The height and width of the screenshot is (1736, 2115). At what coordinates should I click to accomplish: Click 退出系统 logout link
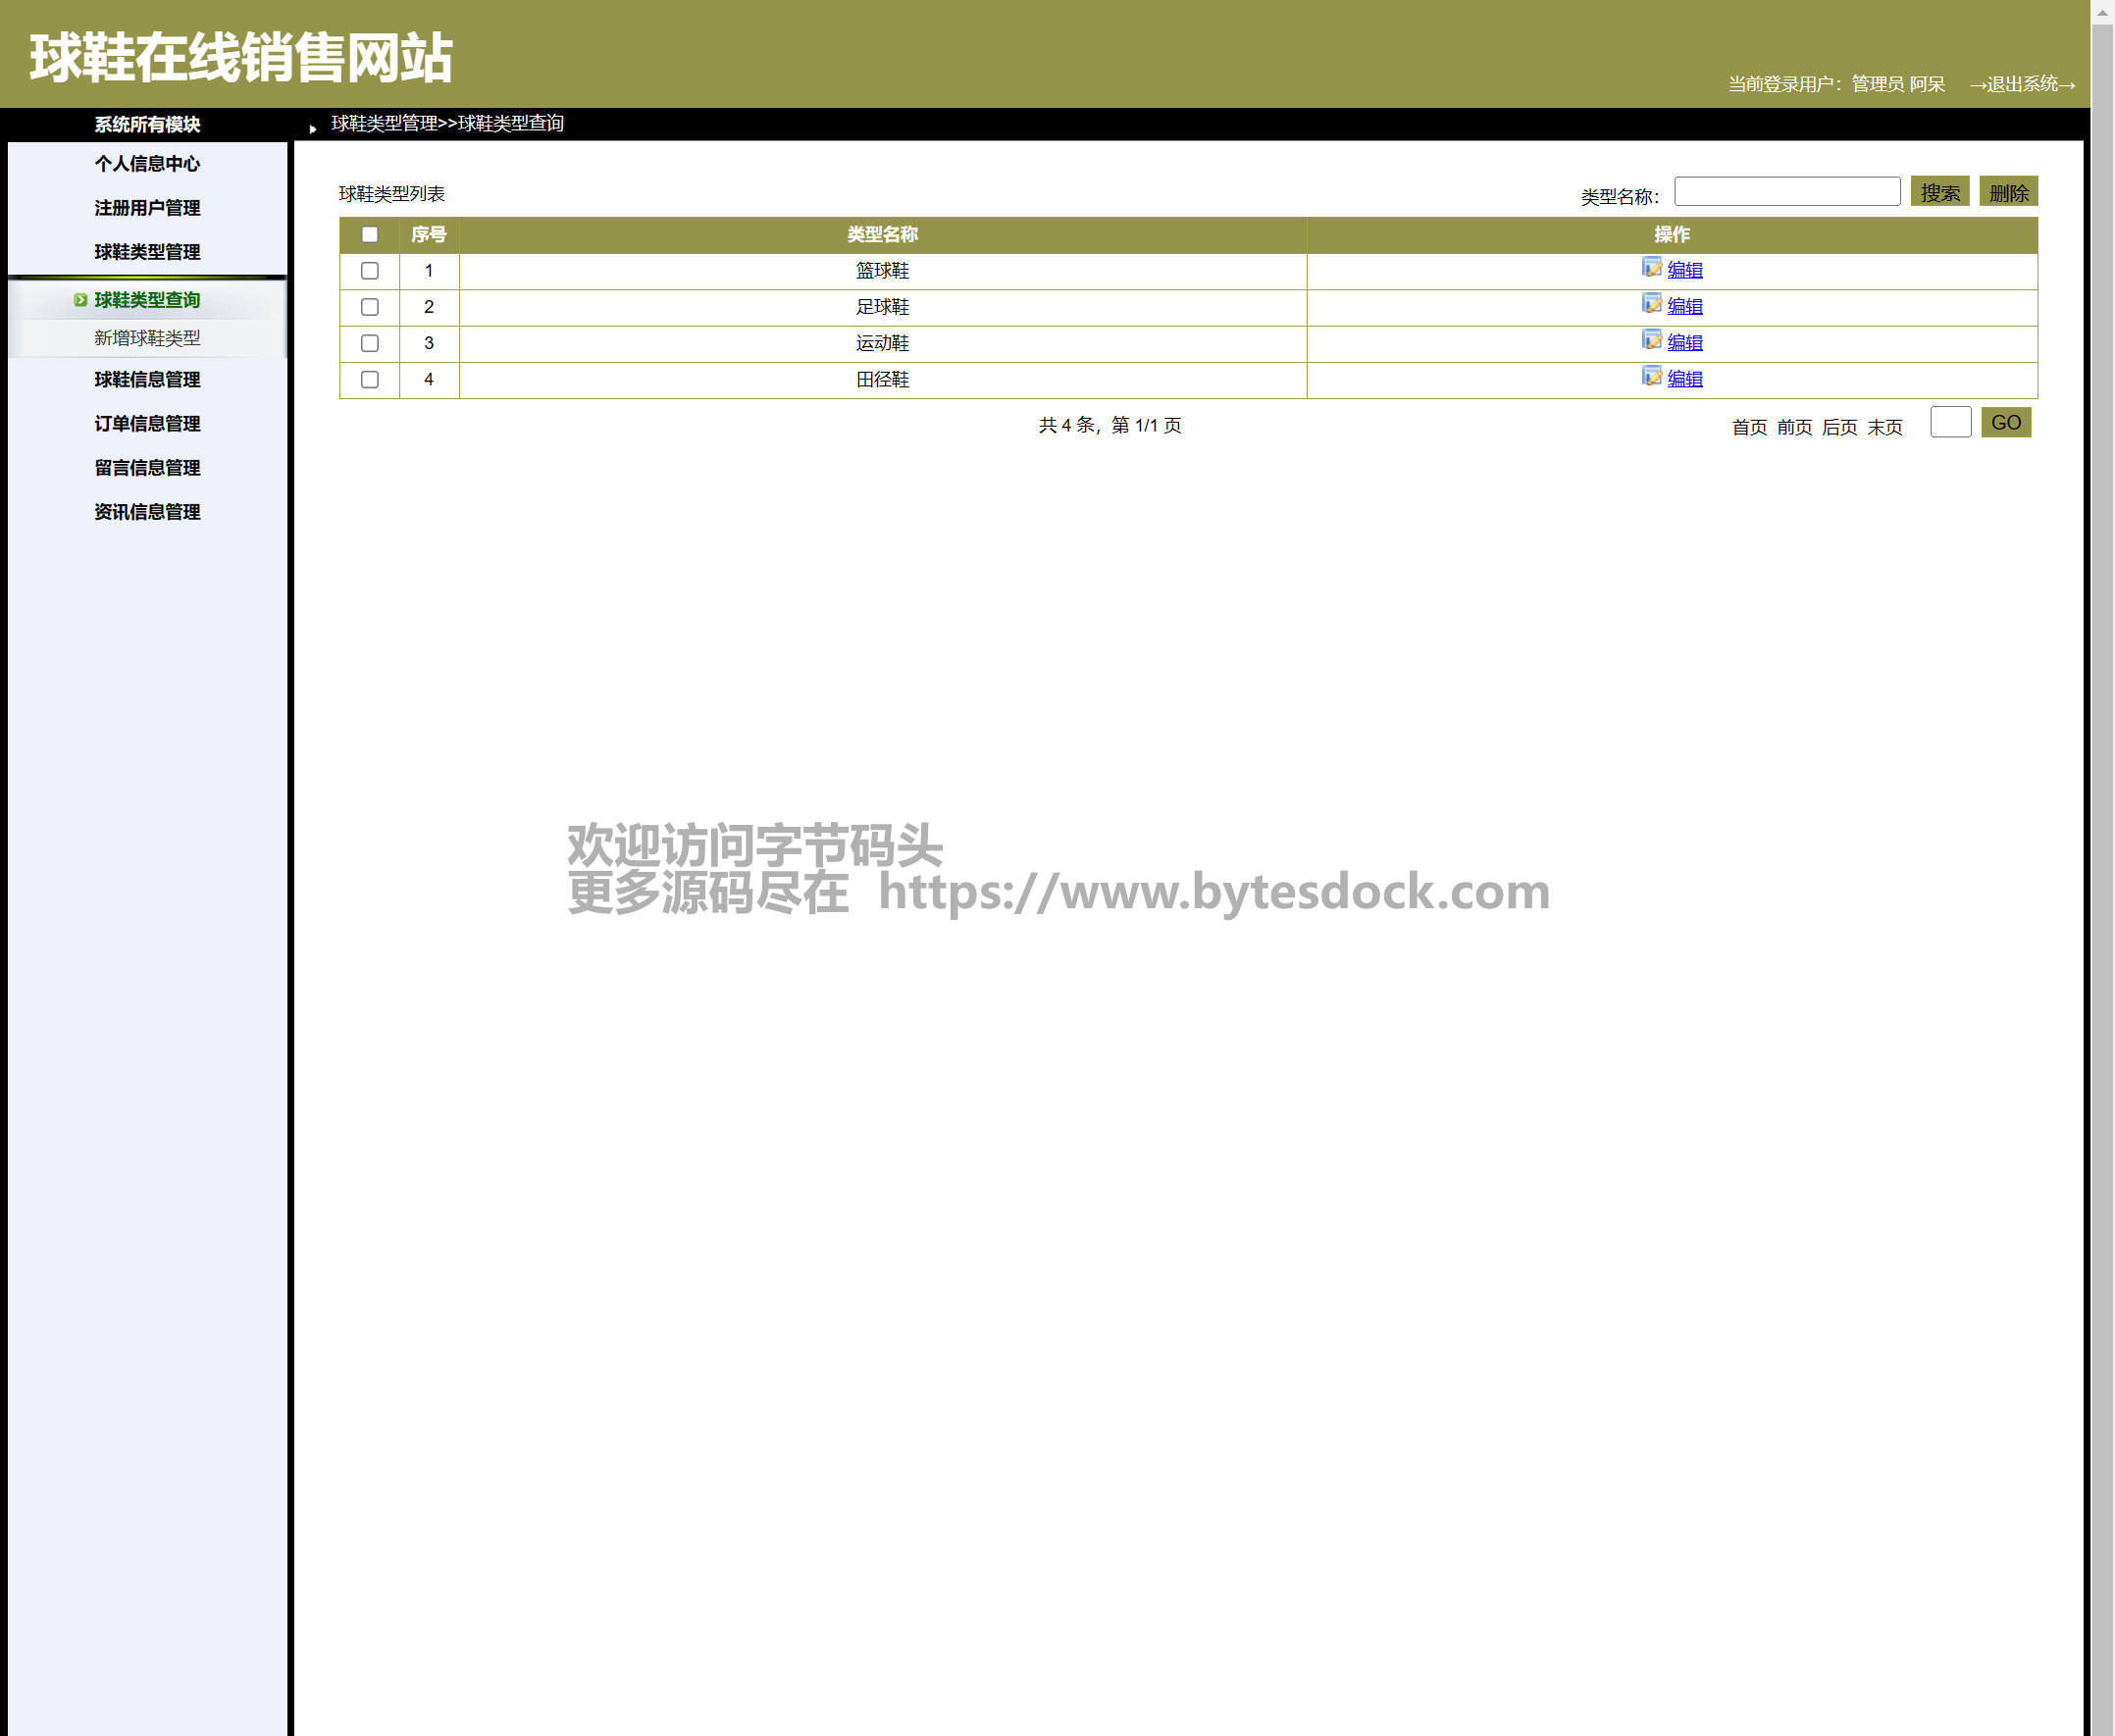2021,84
